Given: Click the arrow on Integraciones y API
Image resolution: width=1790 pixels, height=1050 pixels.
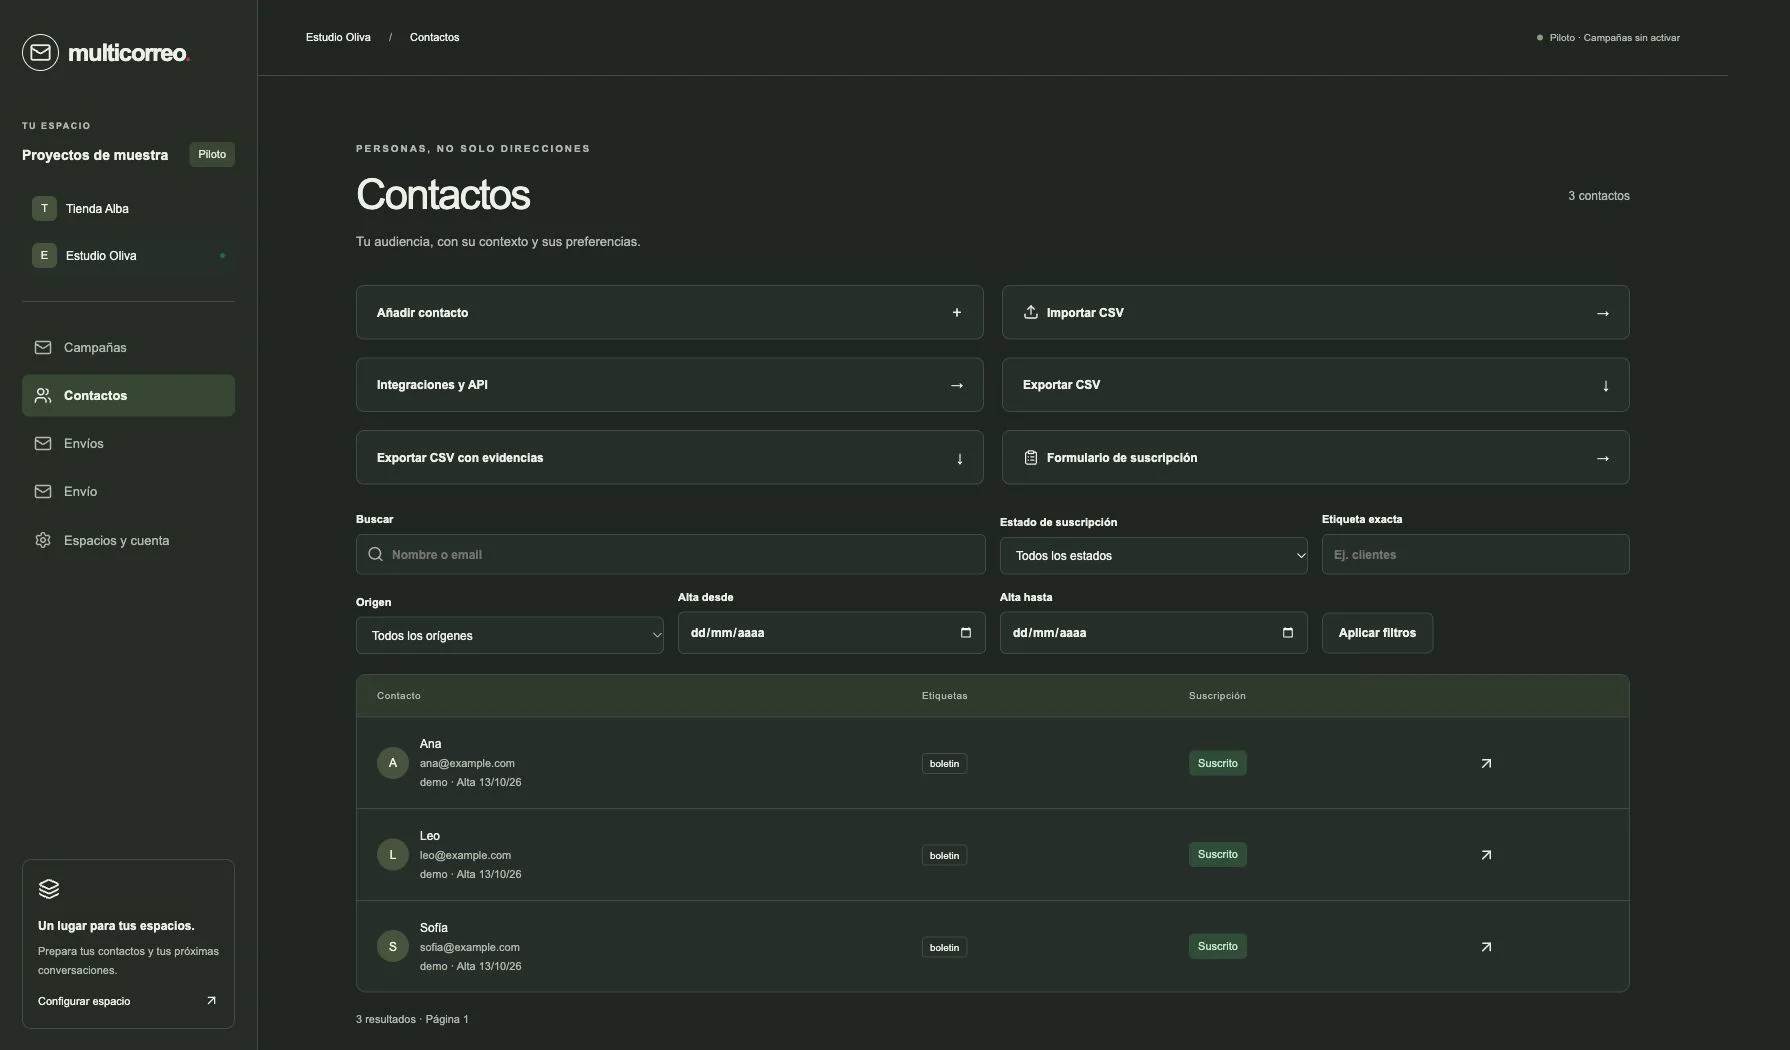Looking at the screenshot, I should pos(957,385).
